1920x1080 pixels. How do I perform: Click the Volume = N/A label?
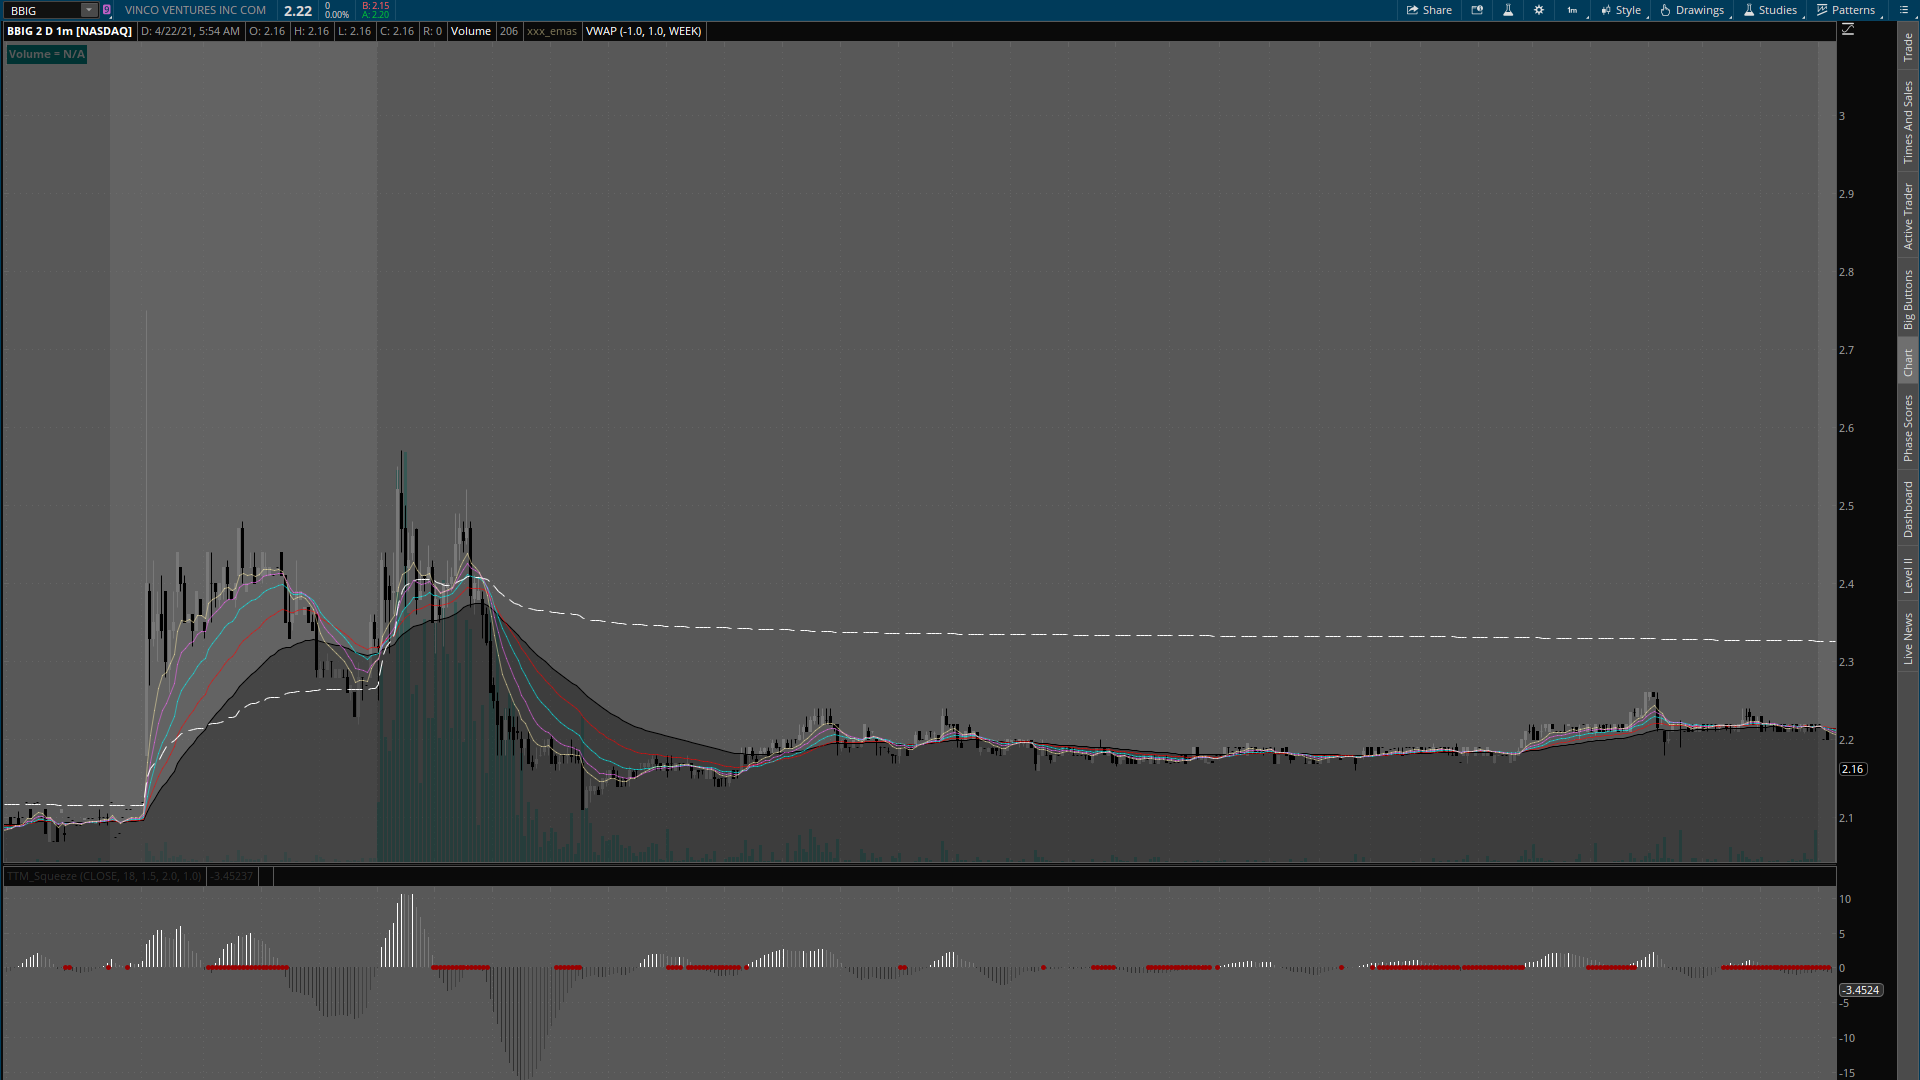click(x=47, y=54)
